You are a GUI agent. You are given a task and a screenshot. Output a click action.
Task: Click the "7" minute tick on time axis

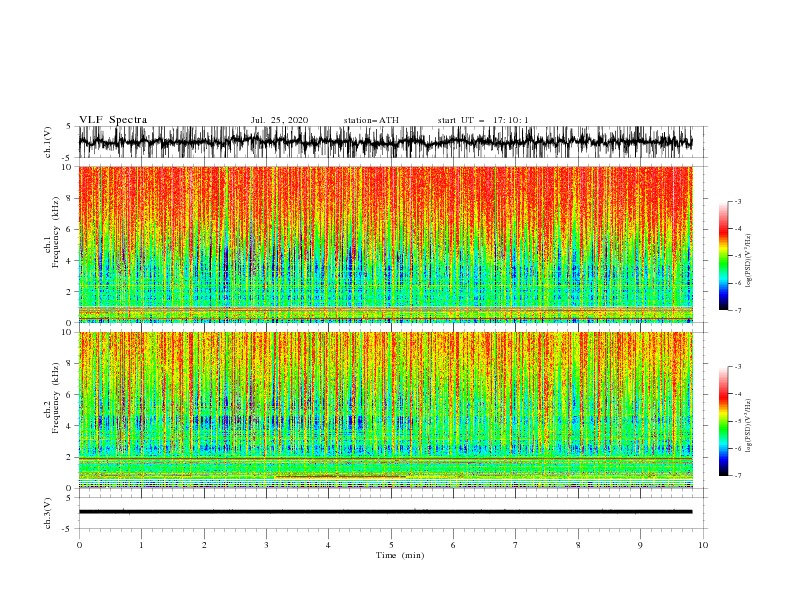tap(516, 545)
